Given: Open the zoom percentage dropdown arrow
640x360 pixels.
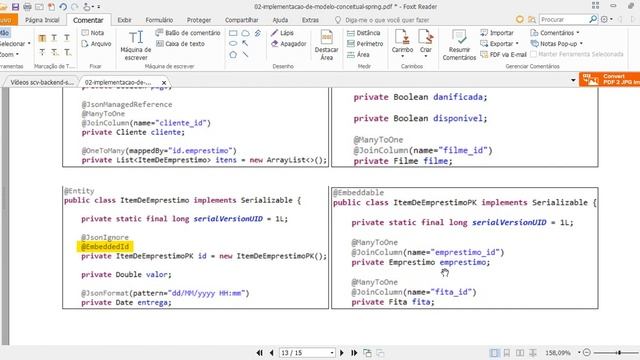Looking at the screenshot, I should 579,353.
